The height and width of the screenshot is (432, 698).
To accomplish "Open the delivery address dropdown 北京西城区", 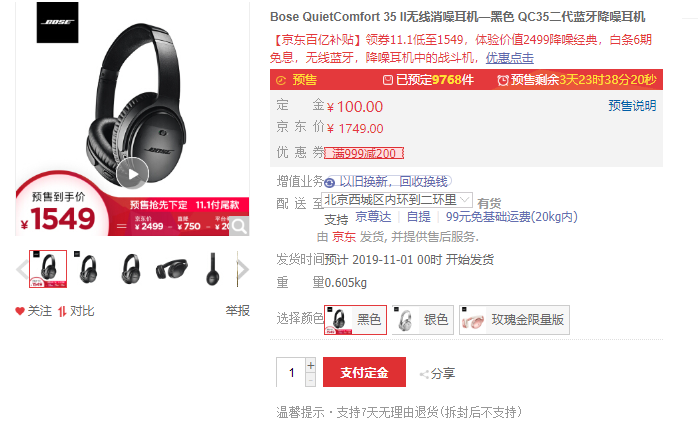I will [397, 200].
